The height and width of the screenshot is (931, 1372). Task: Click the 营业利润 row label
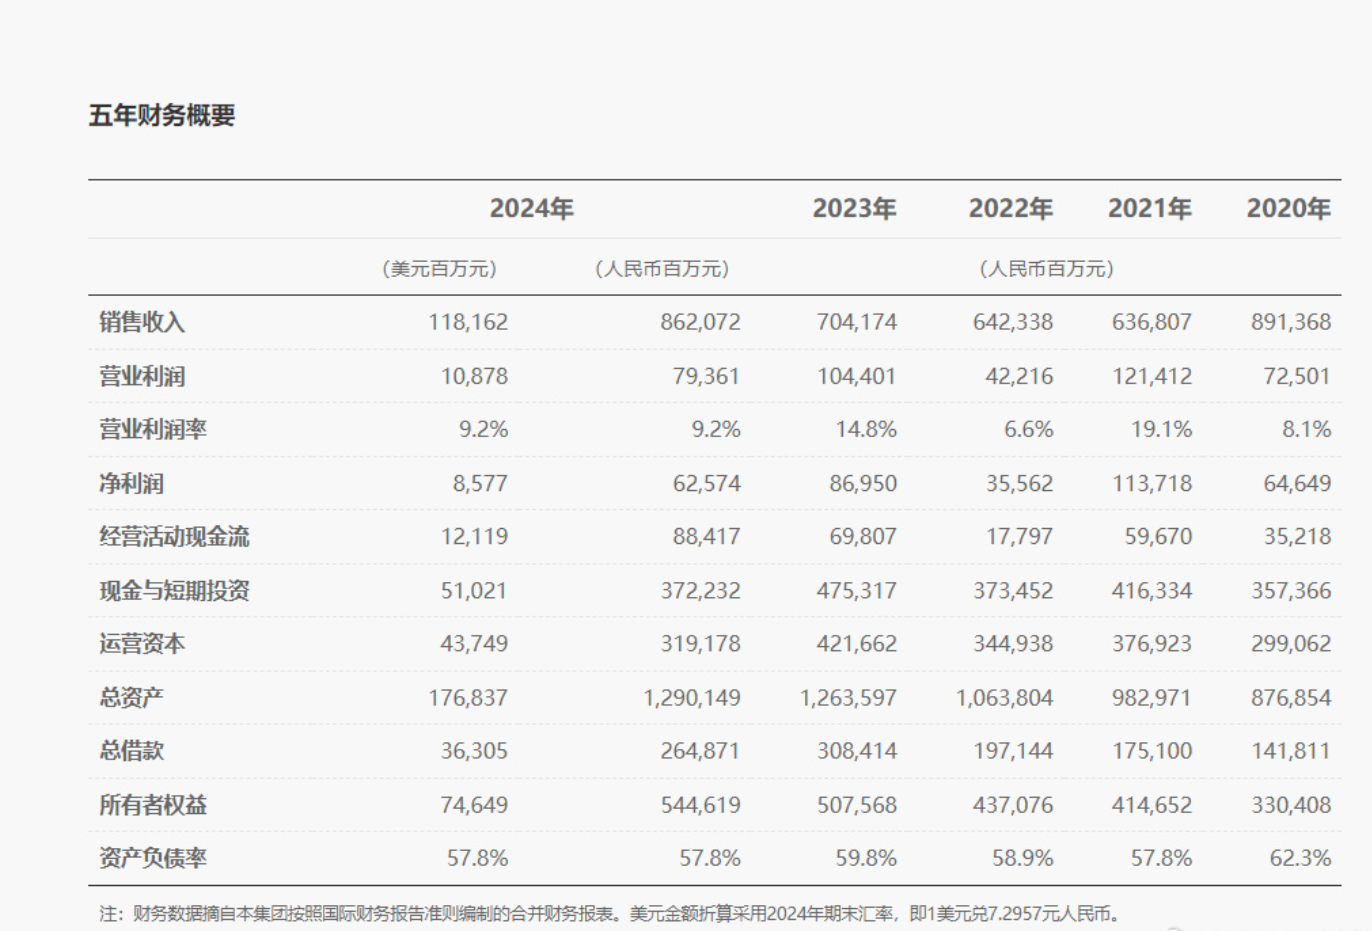142,376
